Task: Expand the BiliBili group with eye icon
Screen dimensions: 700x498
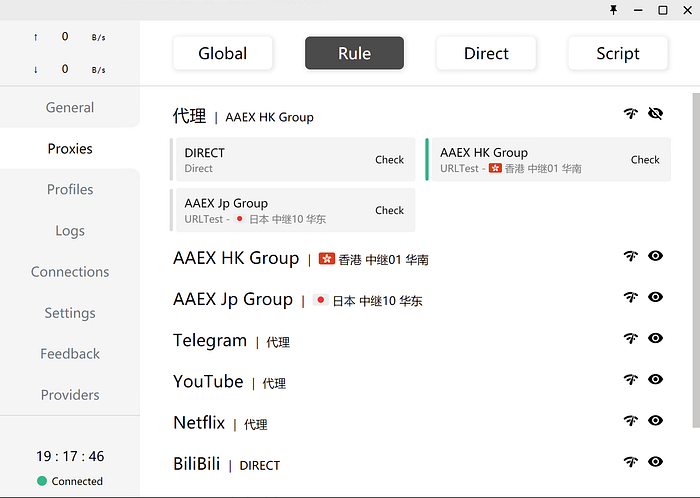Action: (x=655, y=461)
